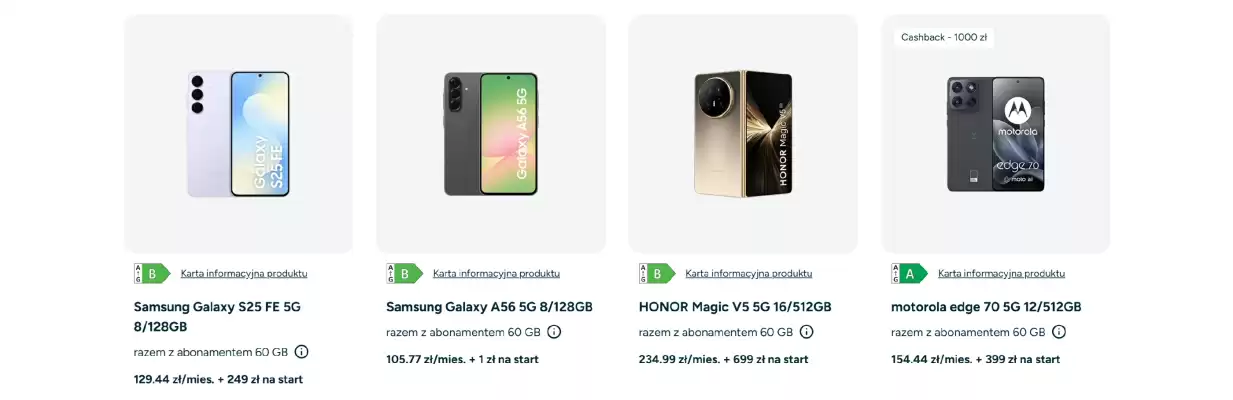Open HONOR Magic V5 5G 16/512GB title

[735, 307]
